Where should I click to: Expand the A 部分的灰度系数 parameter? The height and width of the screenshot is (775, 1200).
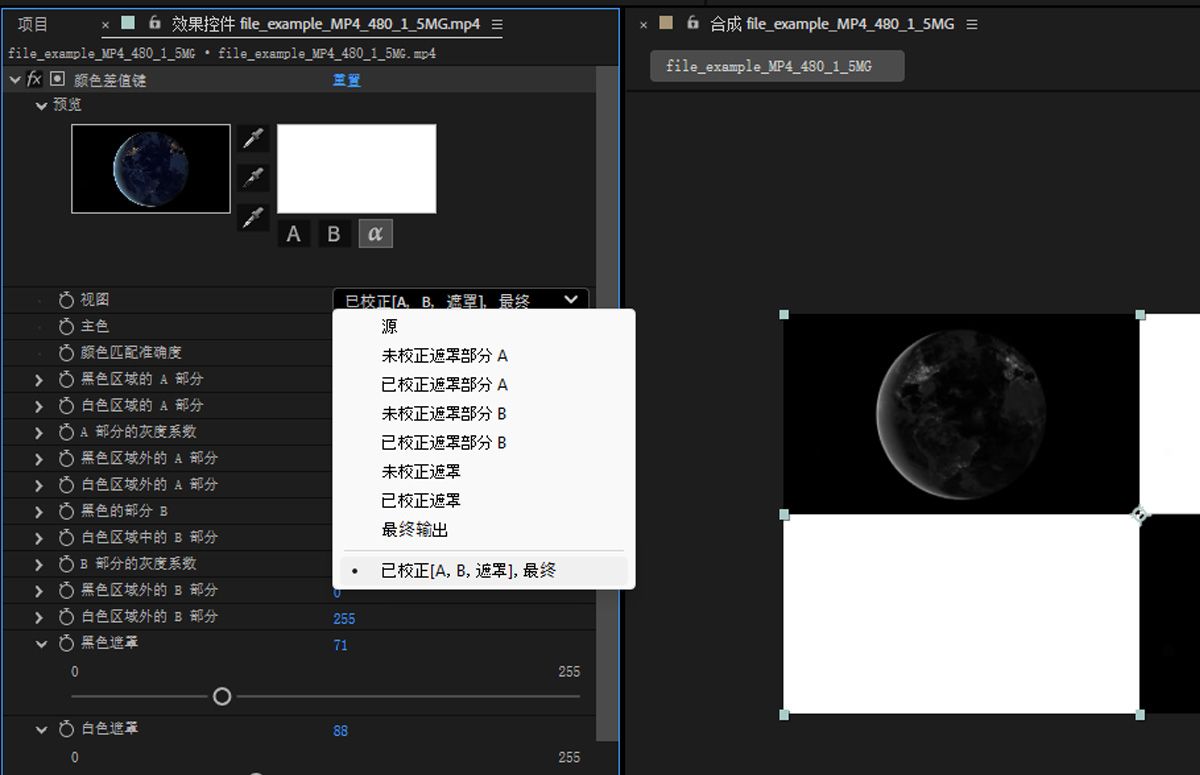[x=37, y=432]
